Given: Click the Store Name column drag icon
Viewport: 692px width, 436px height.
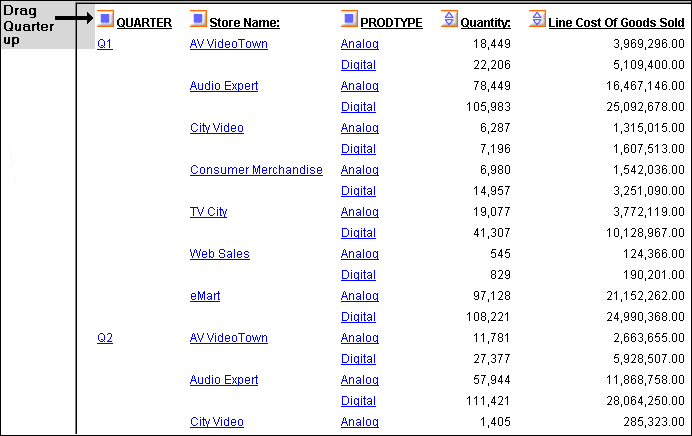Looking at the screenshot, I should (198, 19).
